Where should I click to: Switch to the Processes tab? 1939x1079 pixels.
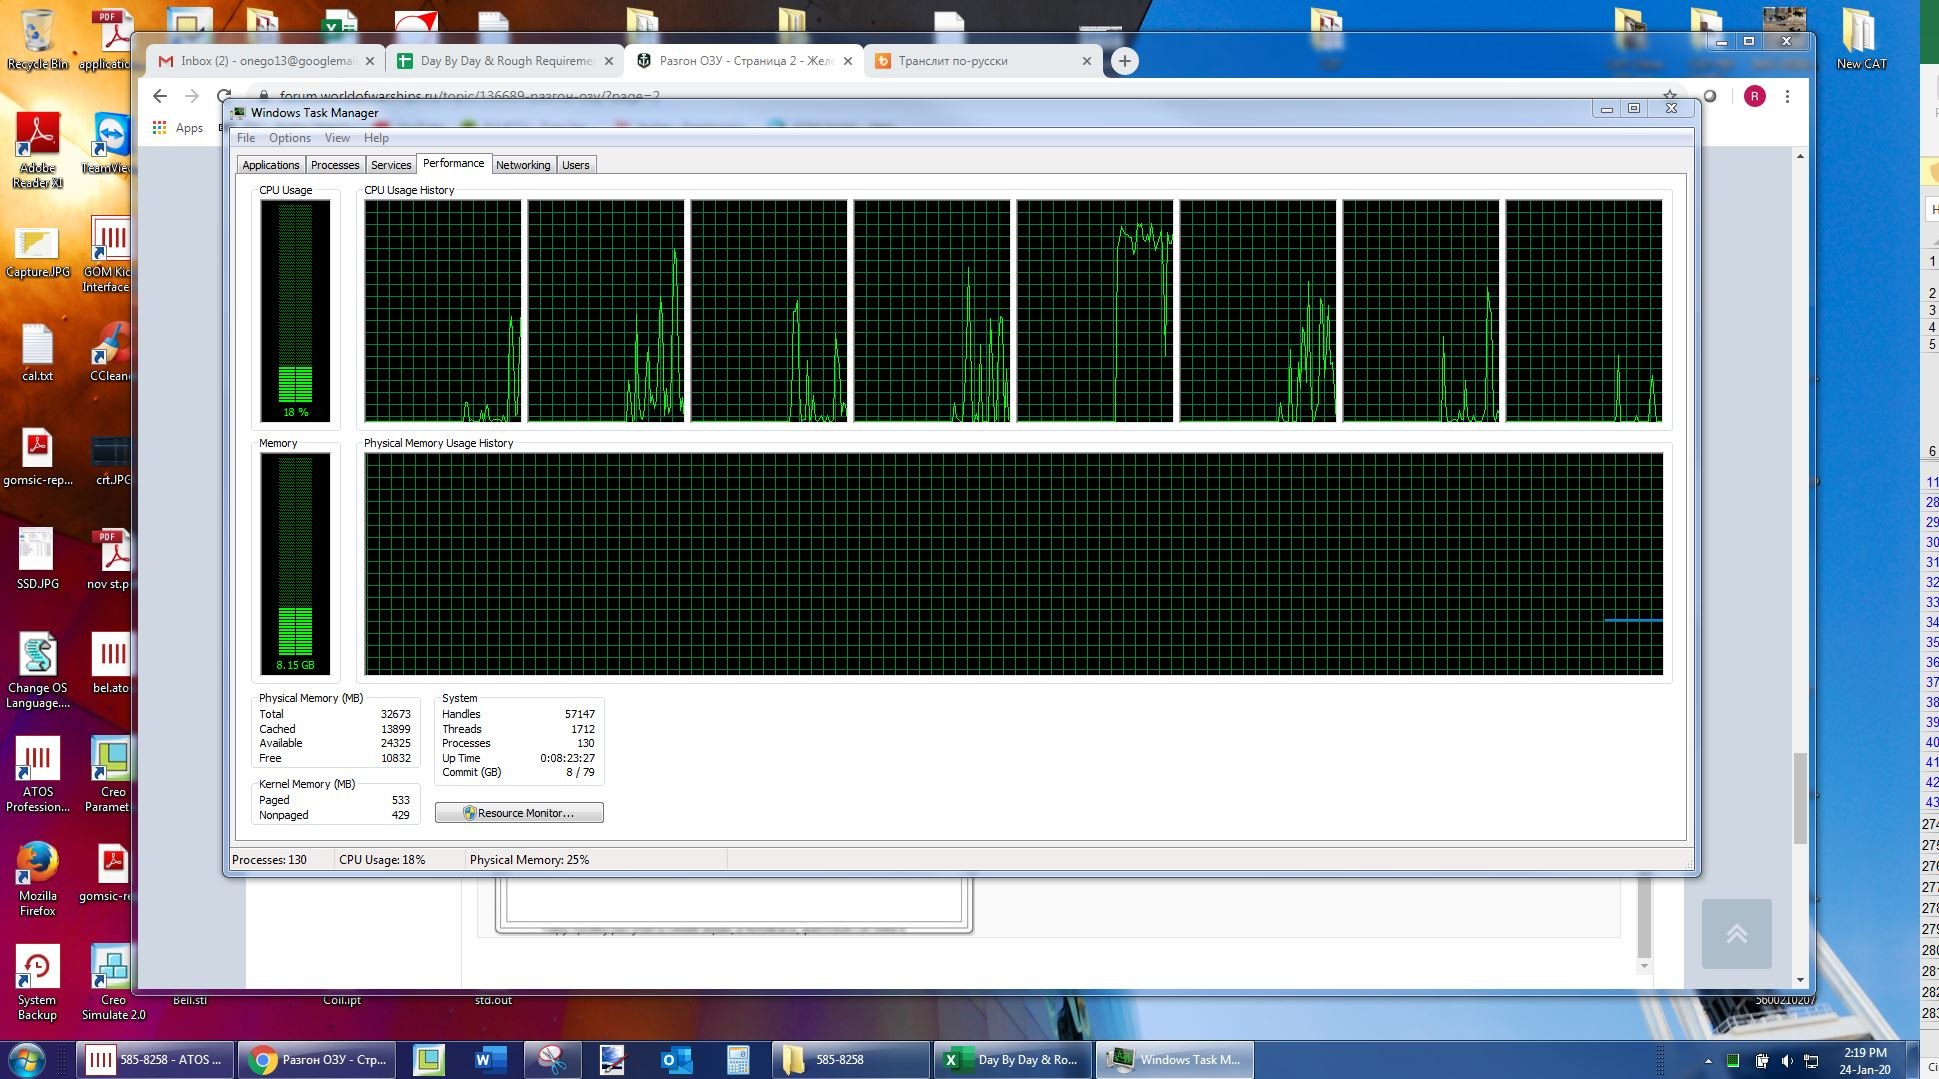point(334,165)
